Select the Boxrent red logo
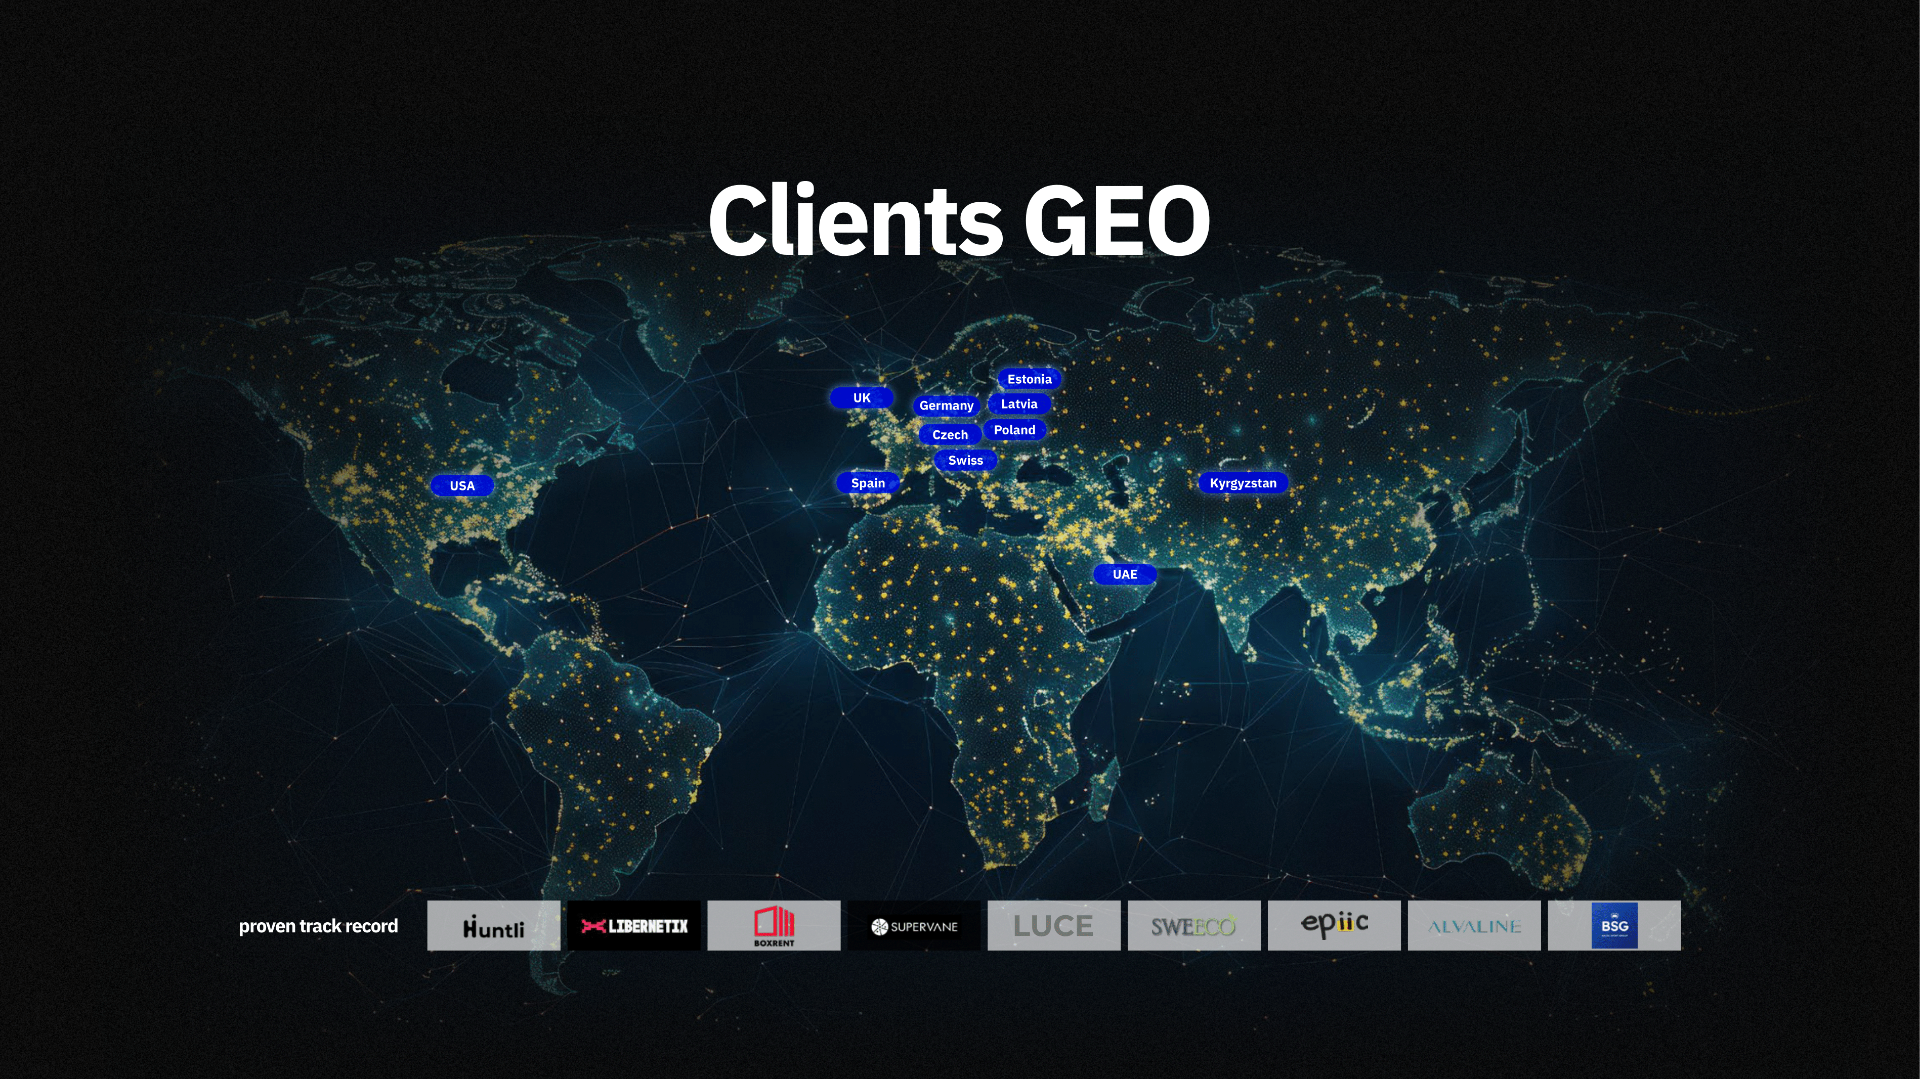 coord(774,926)
